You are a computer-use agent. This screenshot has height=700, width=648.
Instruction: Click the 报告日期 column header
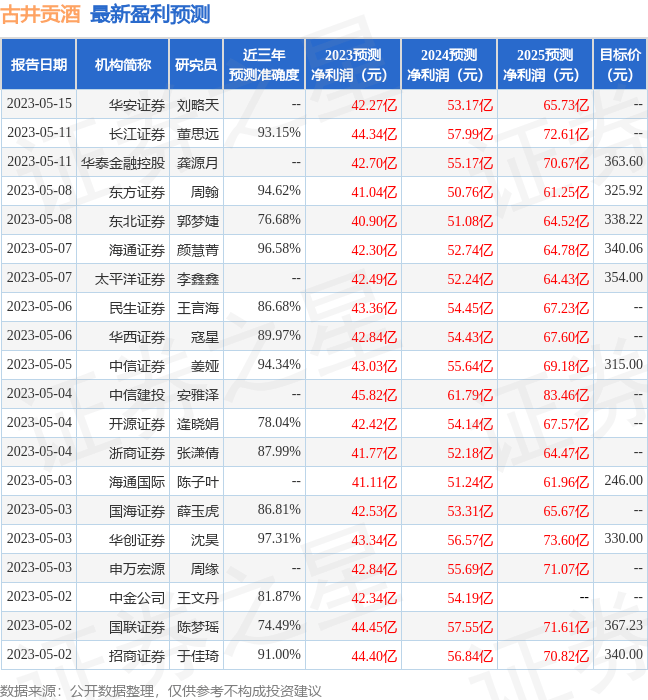pos(39,64)
